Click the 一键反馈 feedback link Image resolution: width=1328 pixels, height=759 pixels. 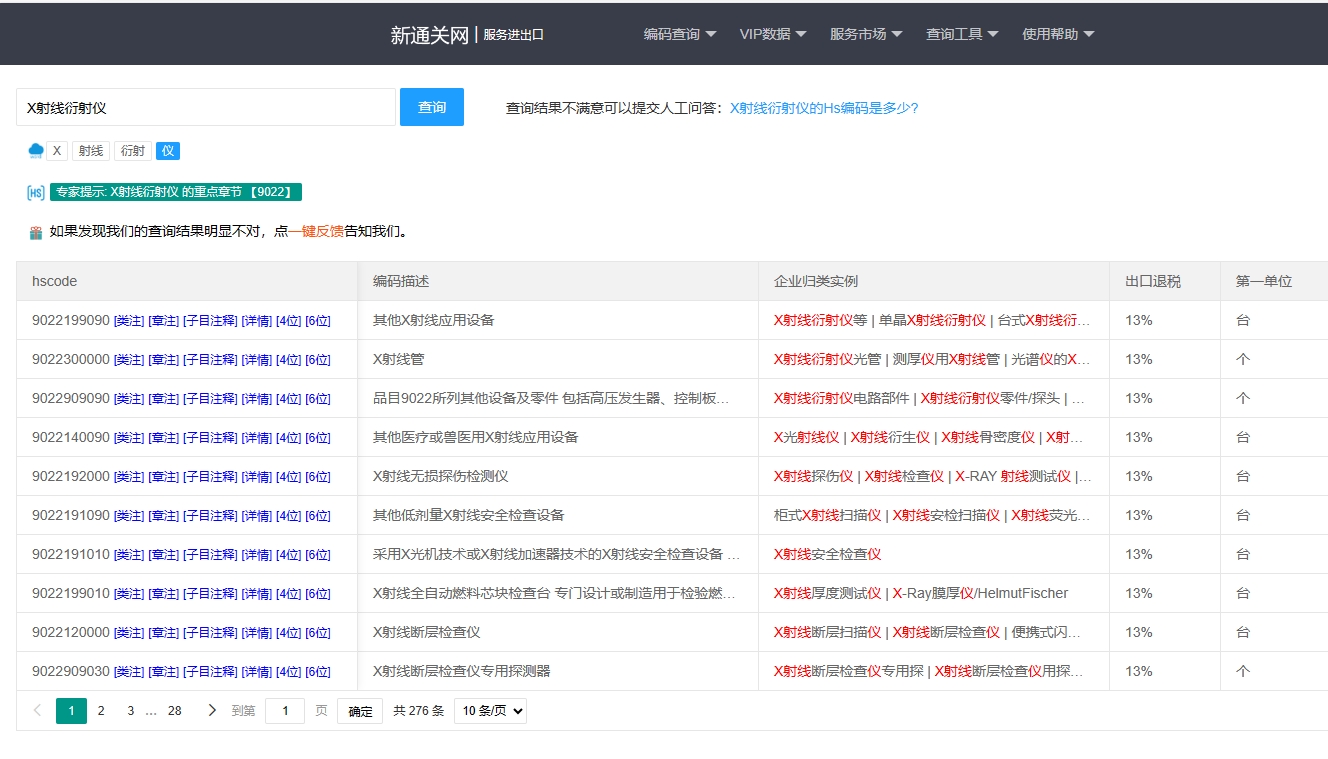click(x=316, y=232)
